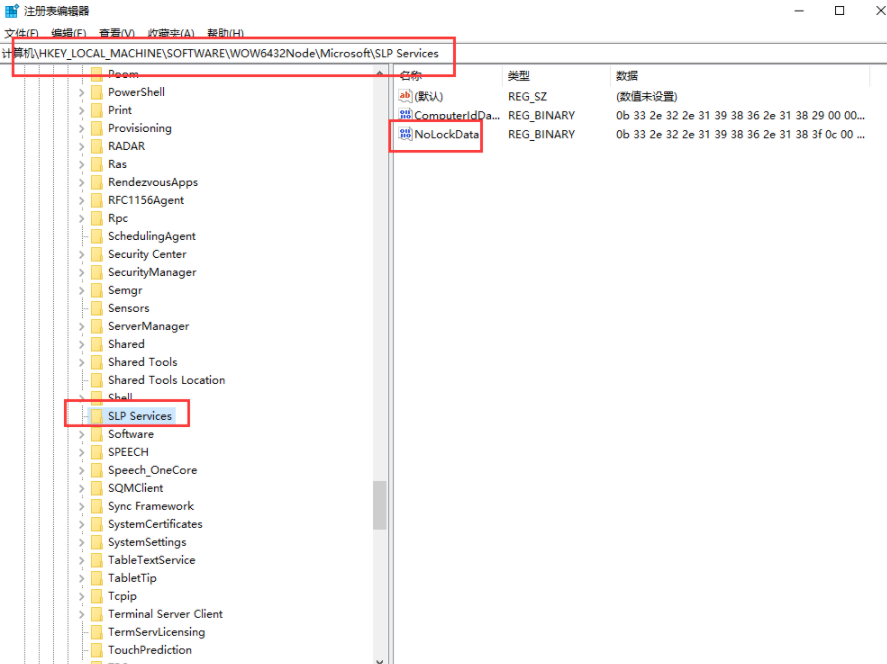
Task: Open the Edit menu (编辑)
Action: 68,33
